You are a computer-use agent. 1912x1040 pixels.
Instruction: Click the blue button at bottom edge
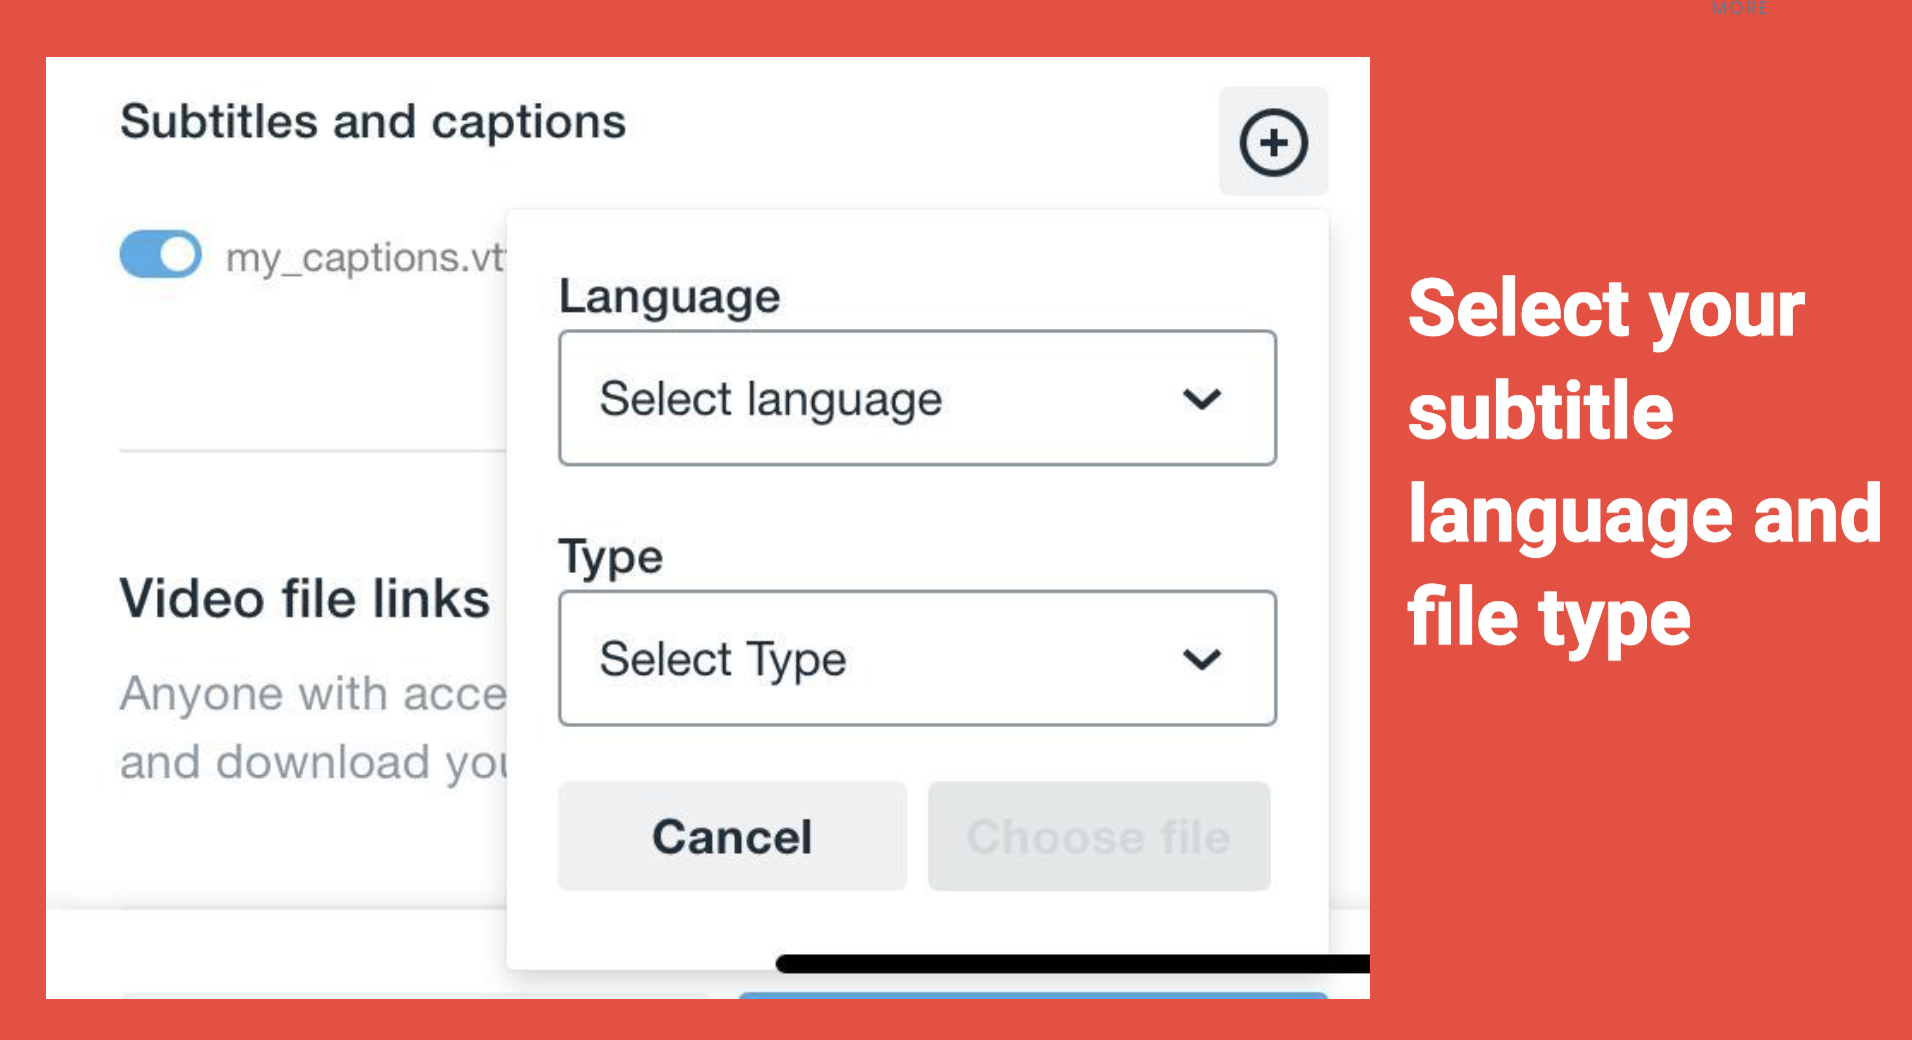tap(1033, 996)
